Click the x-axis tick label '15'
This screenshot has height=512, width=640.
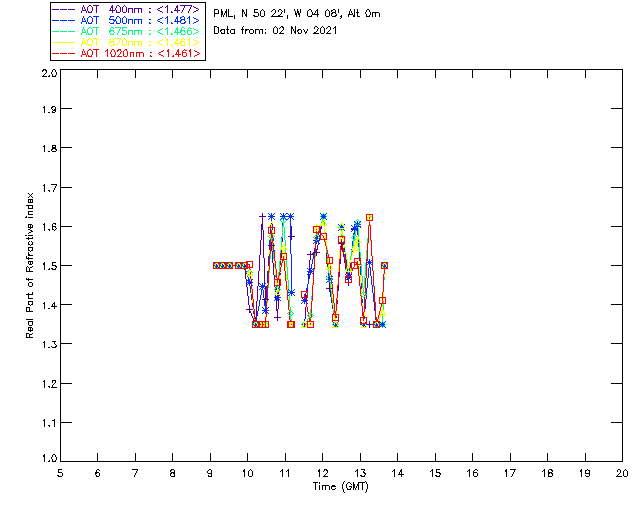tap(435, 473)
